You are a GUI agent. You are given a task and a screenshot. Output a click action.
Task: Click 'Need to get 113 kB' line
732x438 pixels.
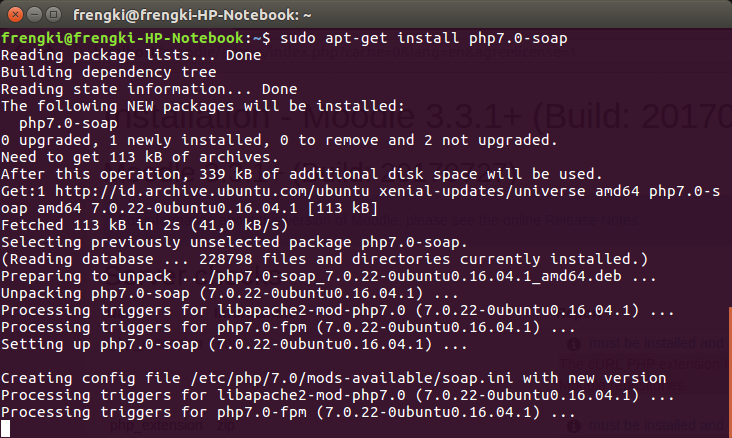point(139,157)
